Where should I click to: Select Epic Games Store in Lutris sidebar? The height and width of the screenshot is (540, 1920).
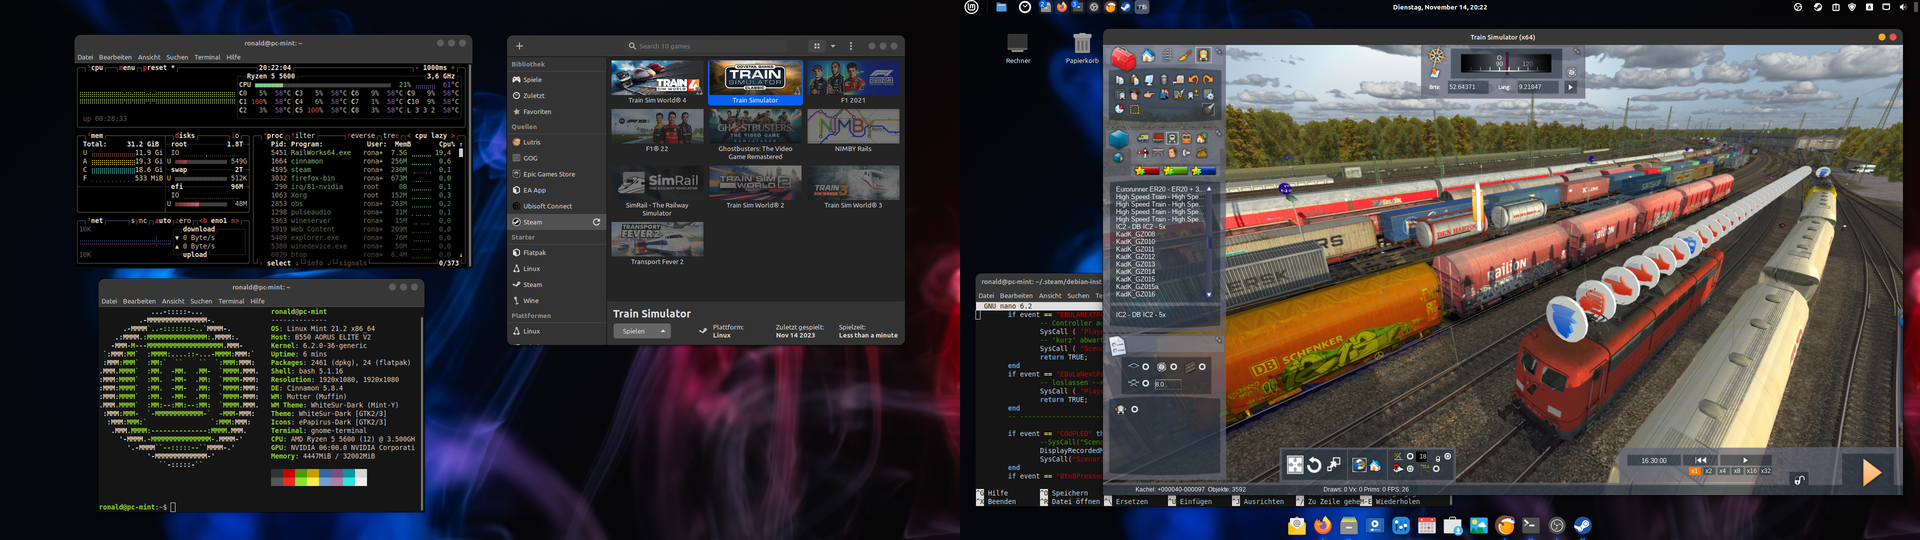tap(548, 174)
